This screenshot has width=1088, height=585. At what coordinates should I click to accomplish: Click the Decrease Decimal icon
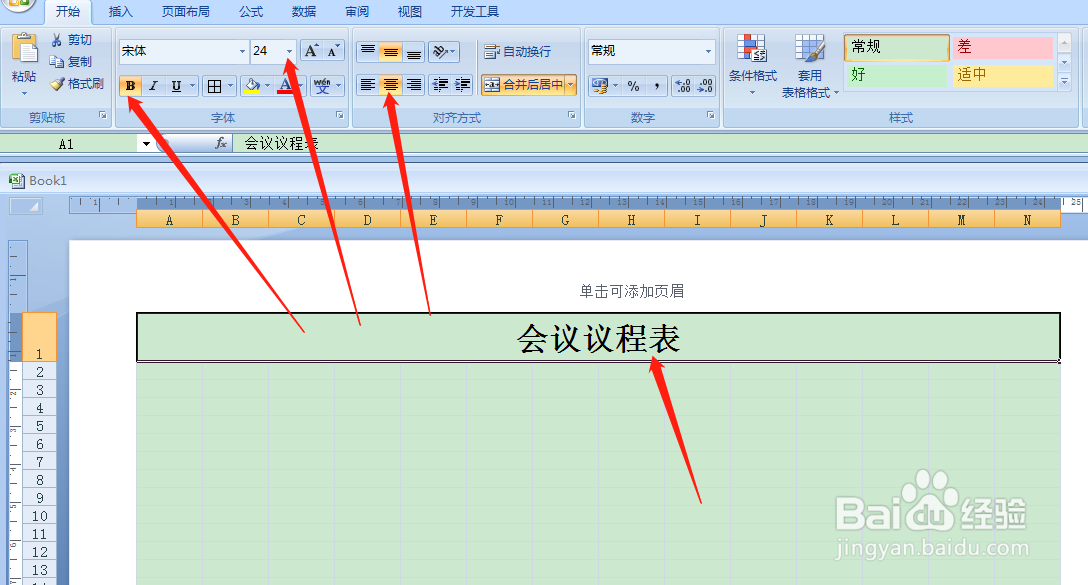[705, 86]
